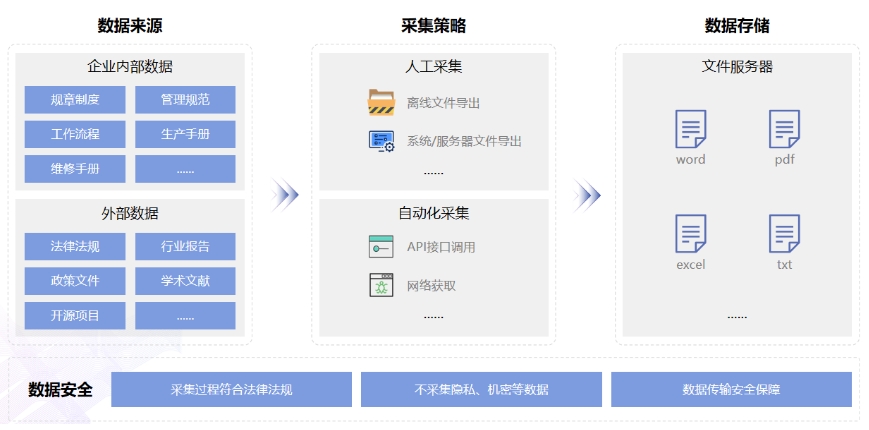Click the excel file icon

tap(690, 235)
